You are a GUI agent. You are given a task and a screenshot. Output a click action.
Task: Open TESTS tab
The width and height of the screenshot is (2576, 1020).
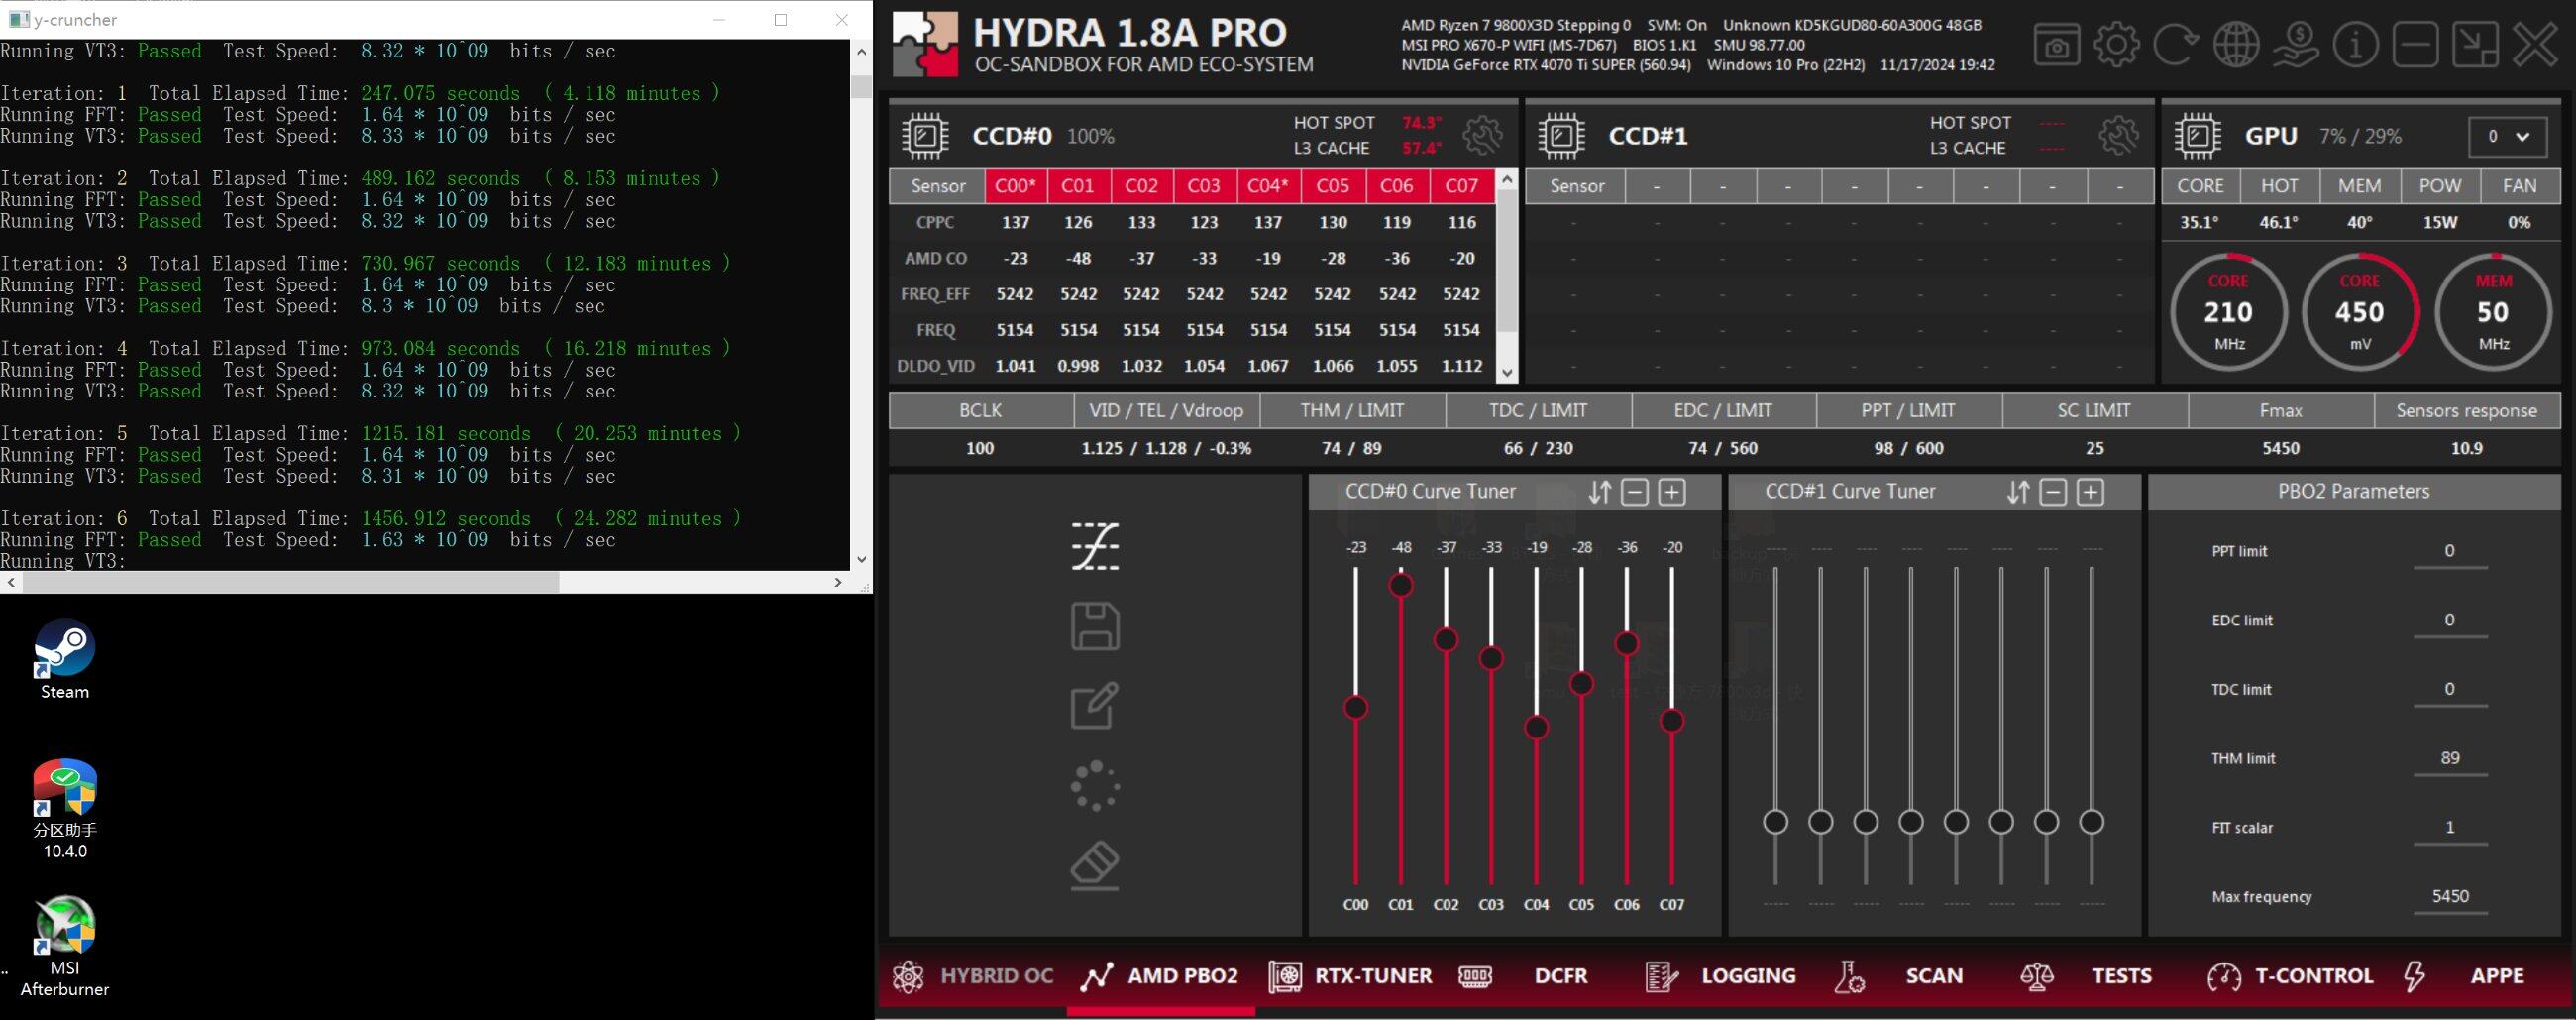[x=2086, y=976]
